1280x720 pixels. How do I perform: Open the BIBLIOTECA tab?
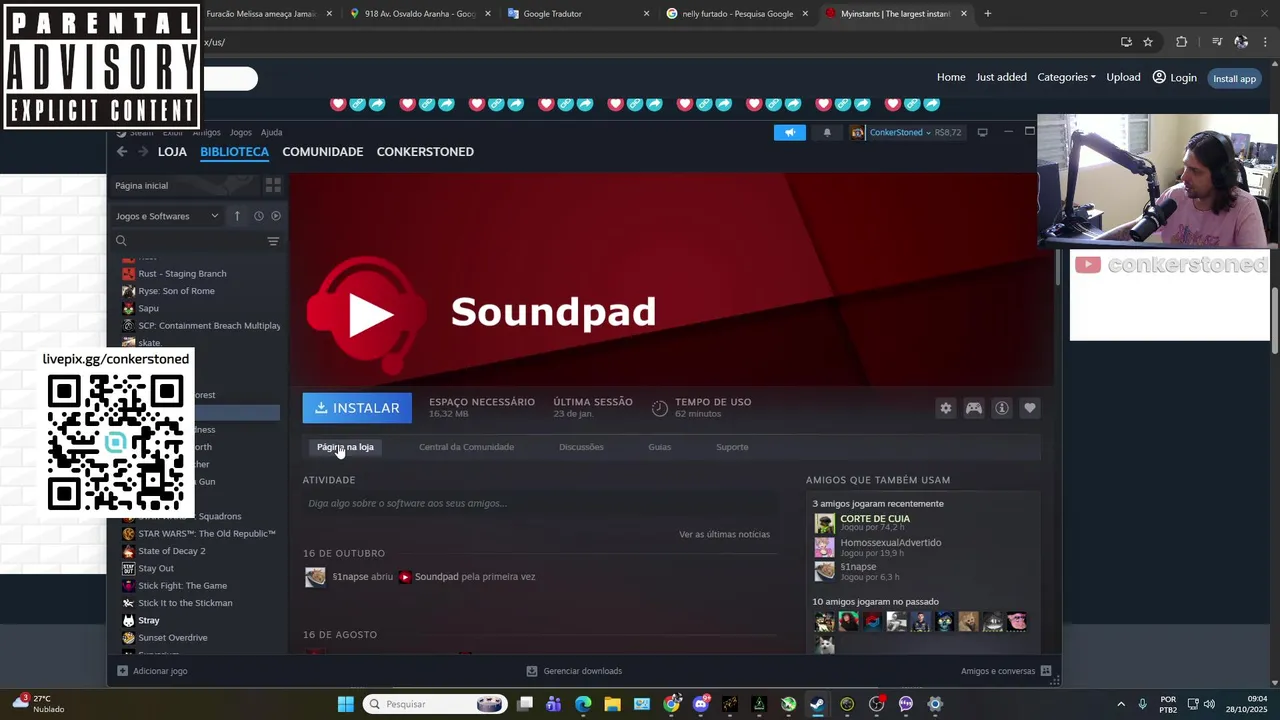pos(234,152)
